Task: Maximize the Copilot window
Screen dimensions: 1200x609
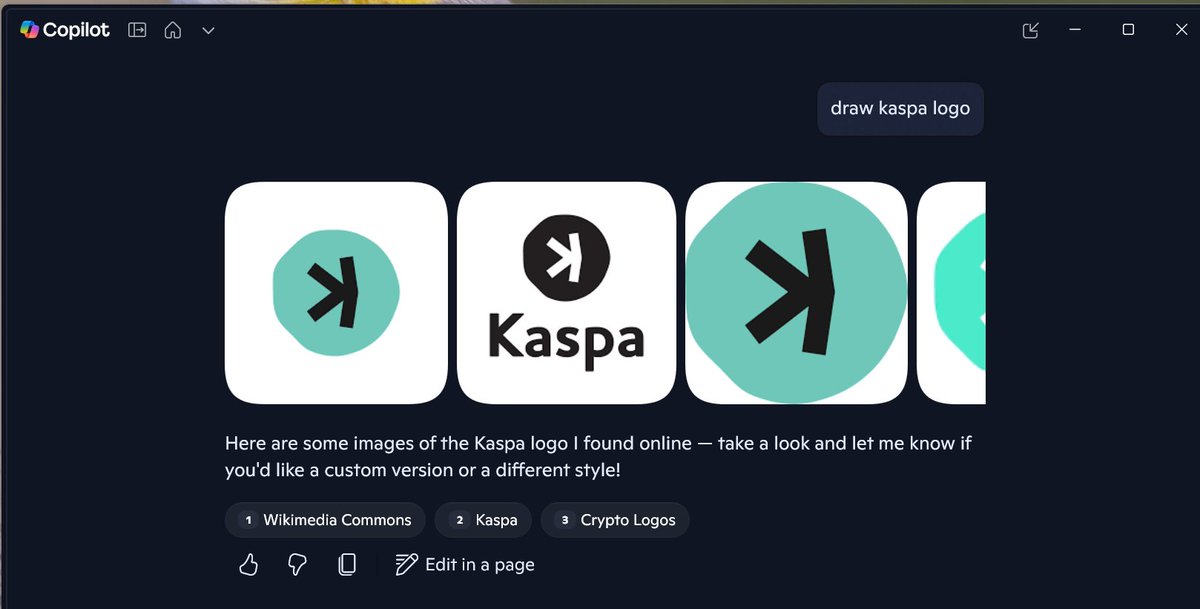Action: (1128, 30)
